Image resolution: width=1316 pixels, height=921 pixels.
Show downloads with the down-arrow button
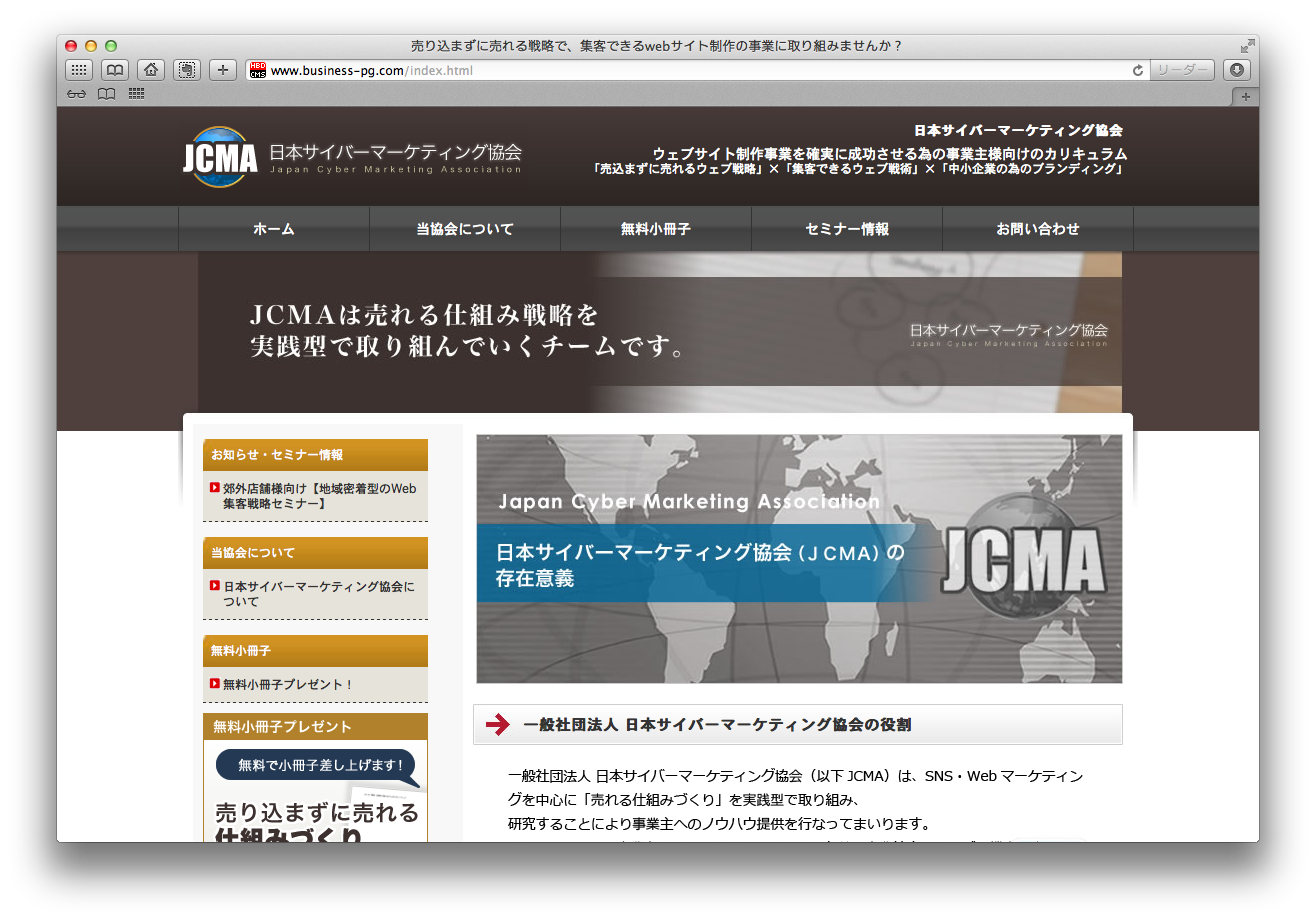tap(1237, 70)
